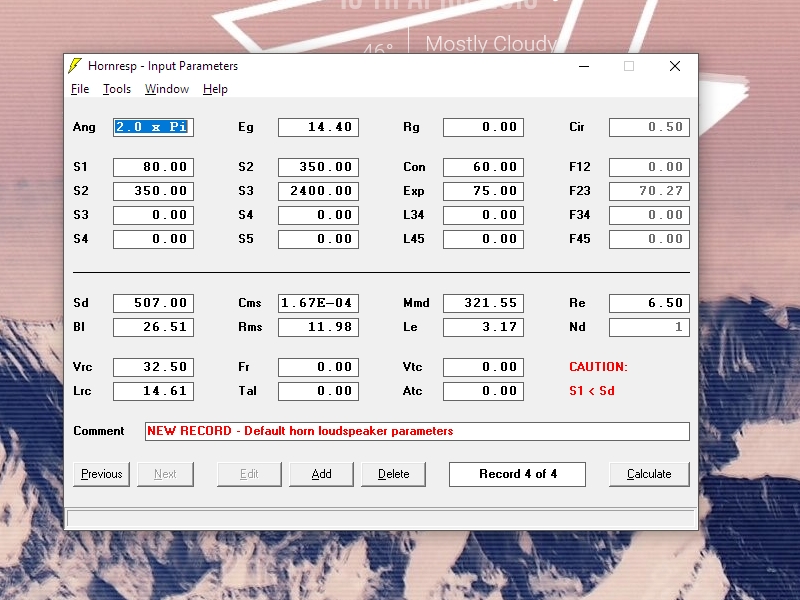
Task: Click the Re field showing 6.50
Action: coord(649,303)
